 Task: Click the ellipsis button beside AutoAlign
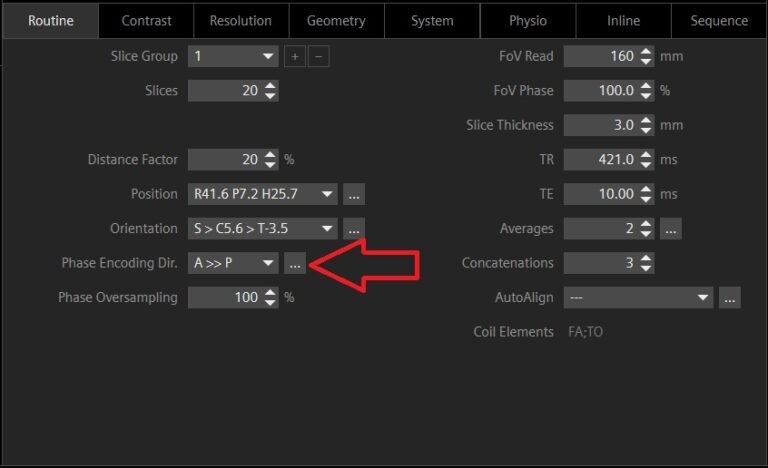tap(730, 297)
